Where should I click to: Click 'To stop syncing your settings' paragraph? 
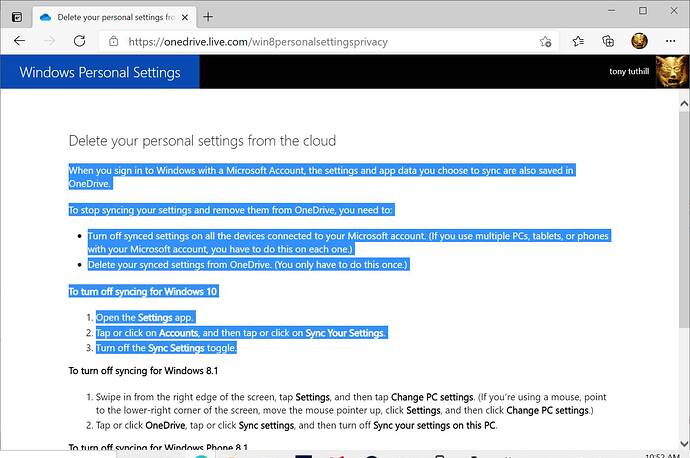[x=231, y=210]
